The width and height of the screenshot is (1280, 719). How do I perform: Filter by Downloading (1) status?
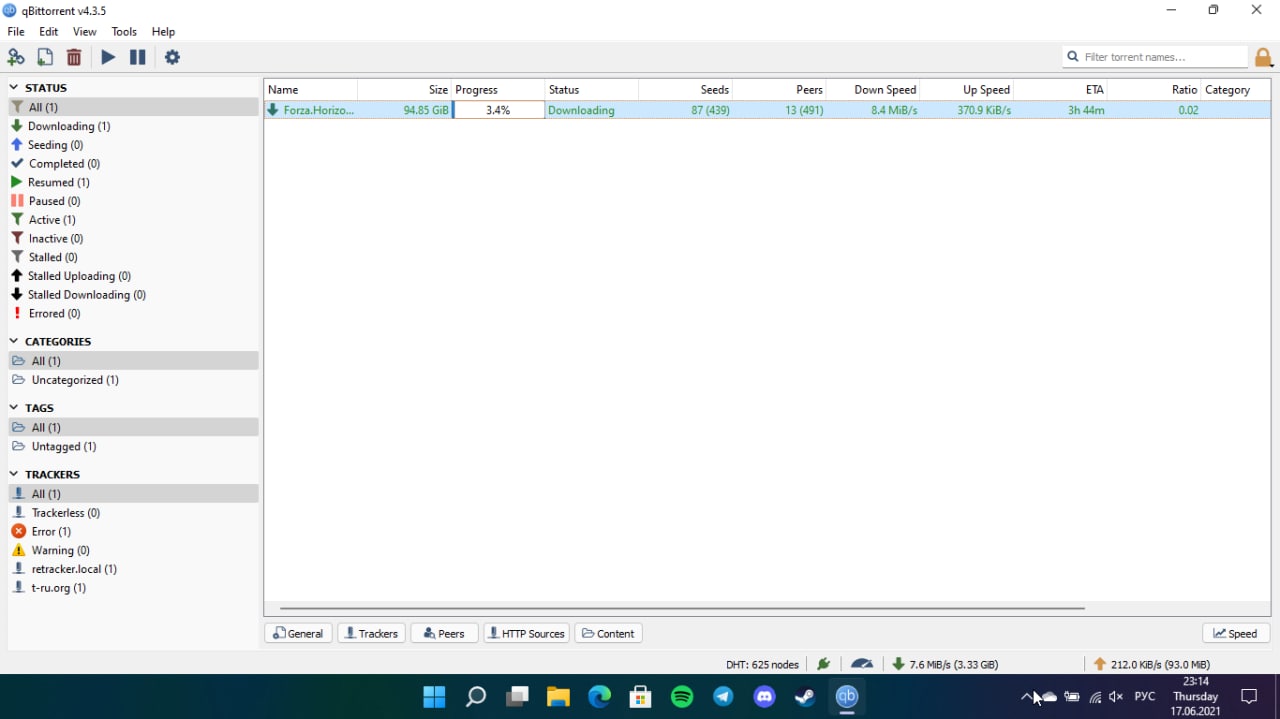point(133,126)
